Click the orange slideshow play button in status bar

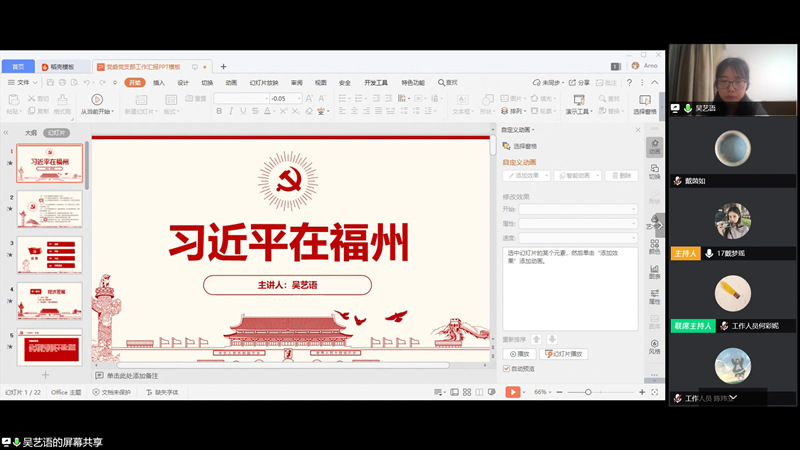pyautogui.click(x=512, y=392)
